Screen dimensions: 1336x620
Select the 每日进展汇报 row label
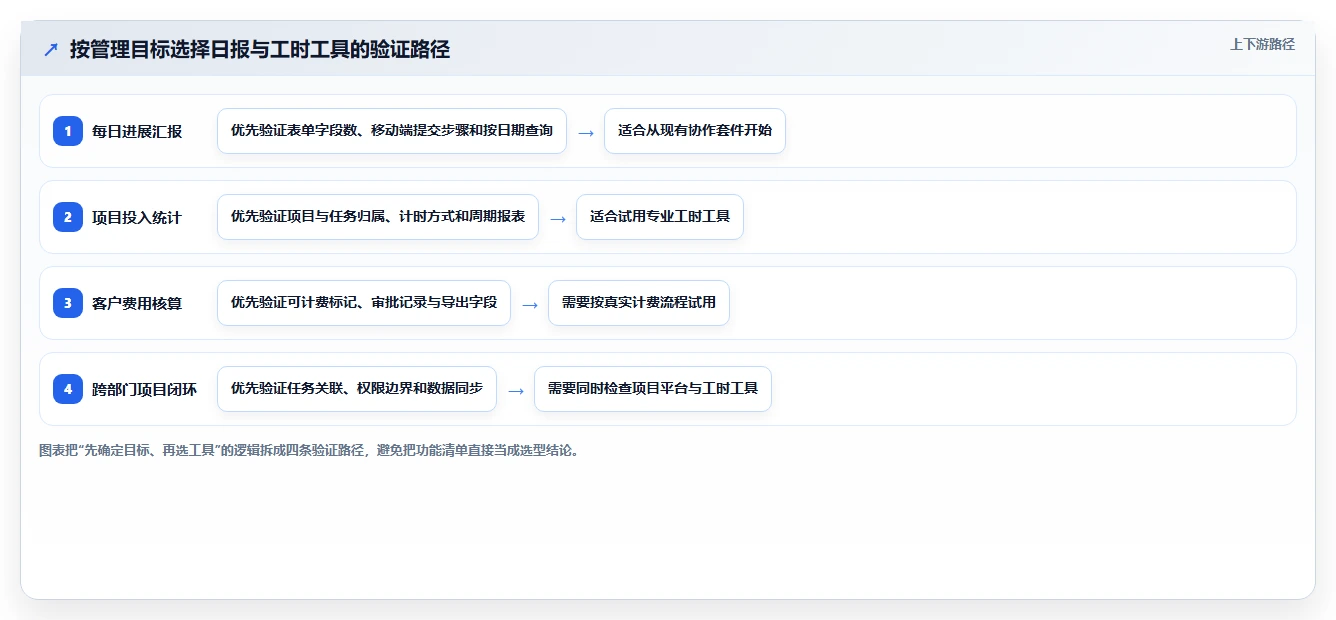coord(137,131)
